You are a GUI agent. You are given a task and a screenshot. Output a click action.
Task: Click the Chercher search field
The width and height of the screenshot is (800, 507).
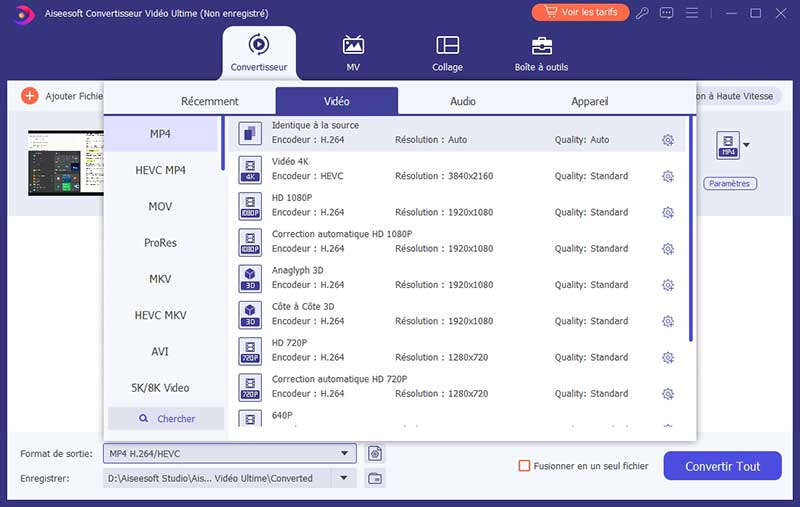[x=166, y=418]
